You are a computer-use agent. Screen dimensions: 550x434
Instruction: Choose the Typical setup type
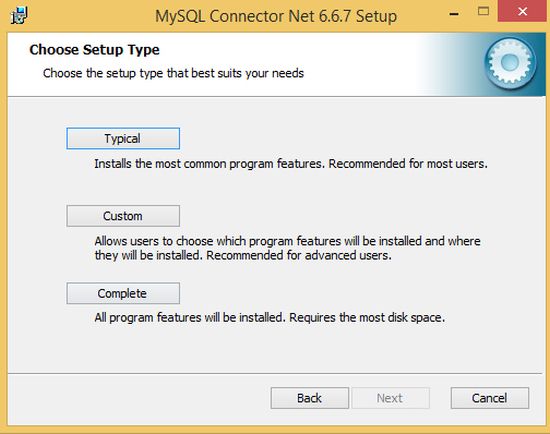(x=123, y=138)
